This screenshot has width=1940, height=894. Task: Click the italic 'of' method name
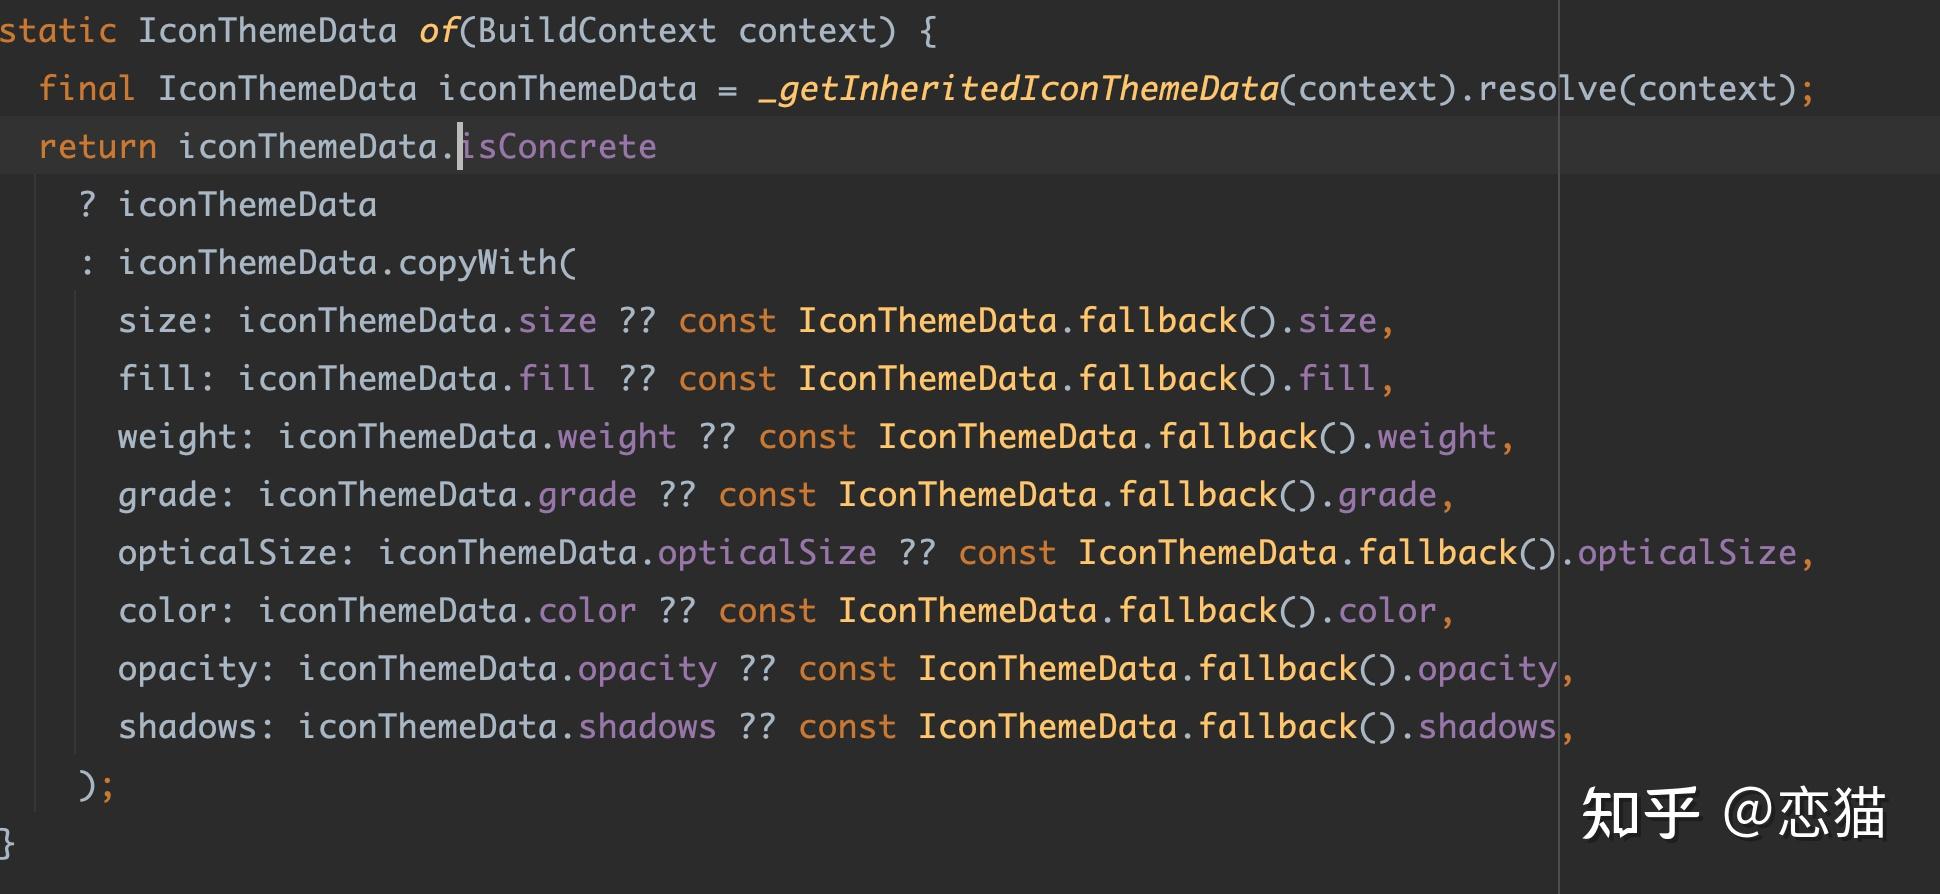point(437,31)
